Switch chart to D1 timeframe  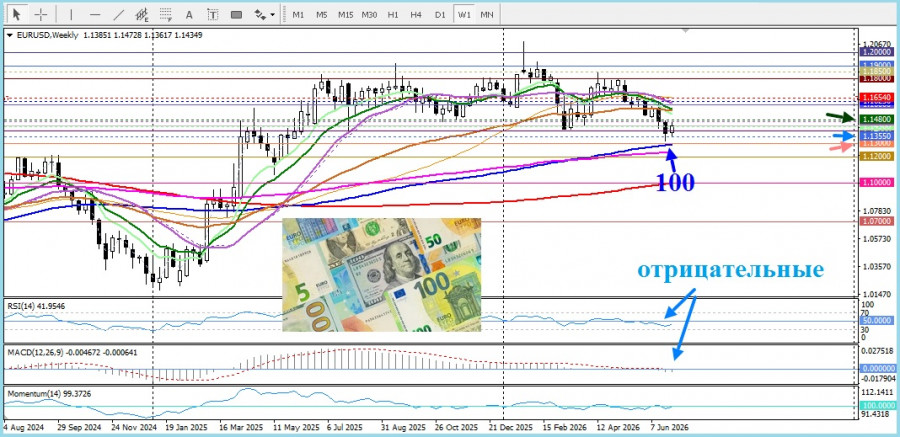440,14
